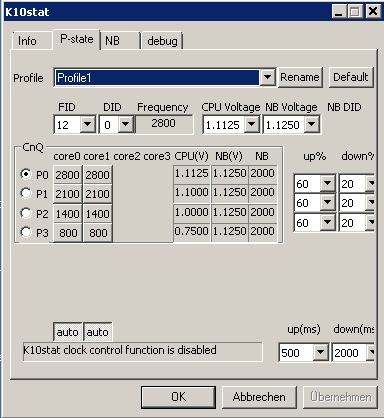Click NB(V) 1.1250 cell in P0 row

[x=230, y=174]
